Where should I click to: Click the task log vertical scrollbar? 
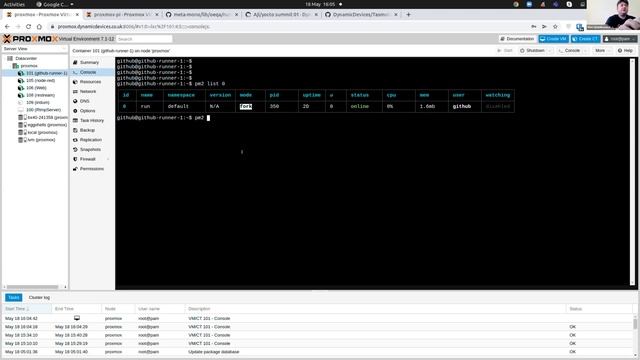[x=635, y=324]
